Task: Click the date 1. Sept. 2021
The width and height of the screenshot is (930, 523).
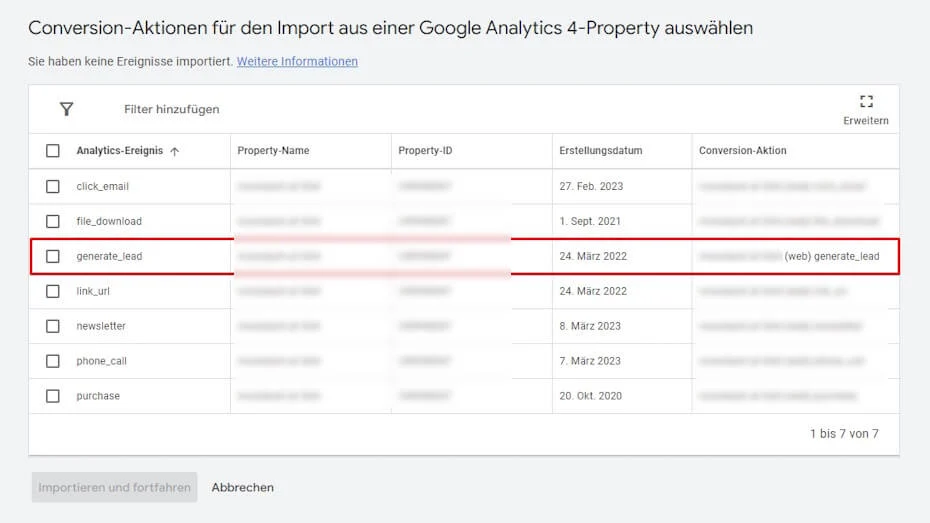Action: tap(590, 221)
